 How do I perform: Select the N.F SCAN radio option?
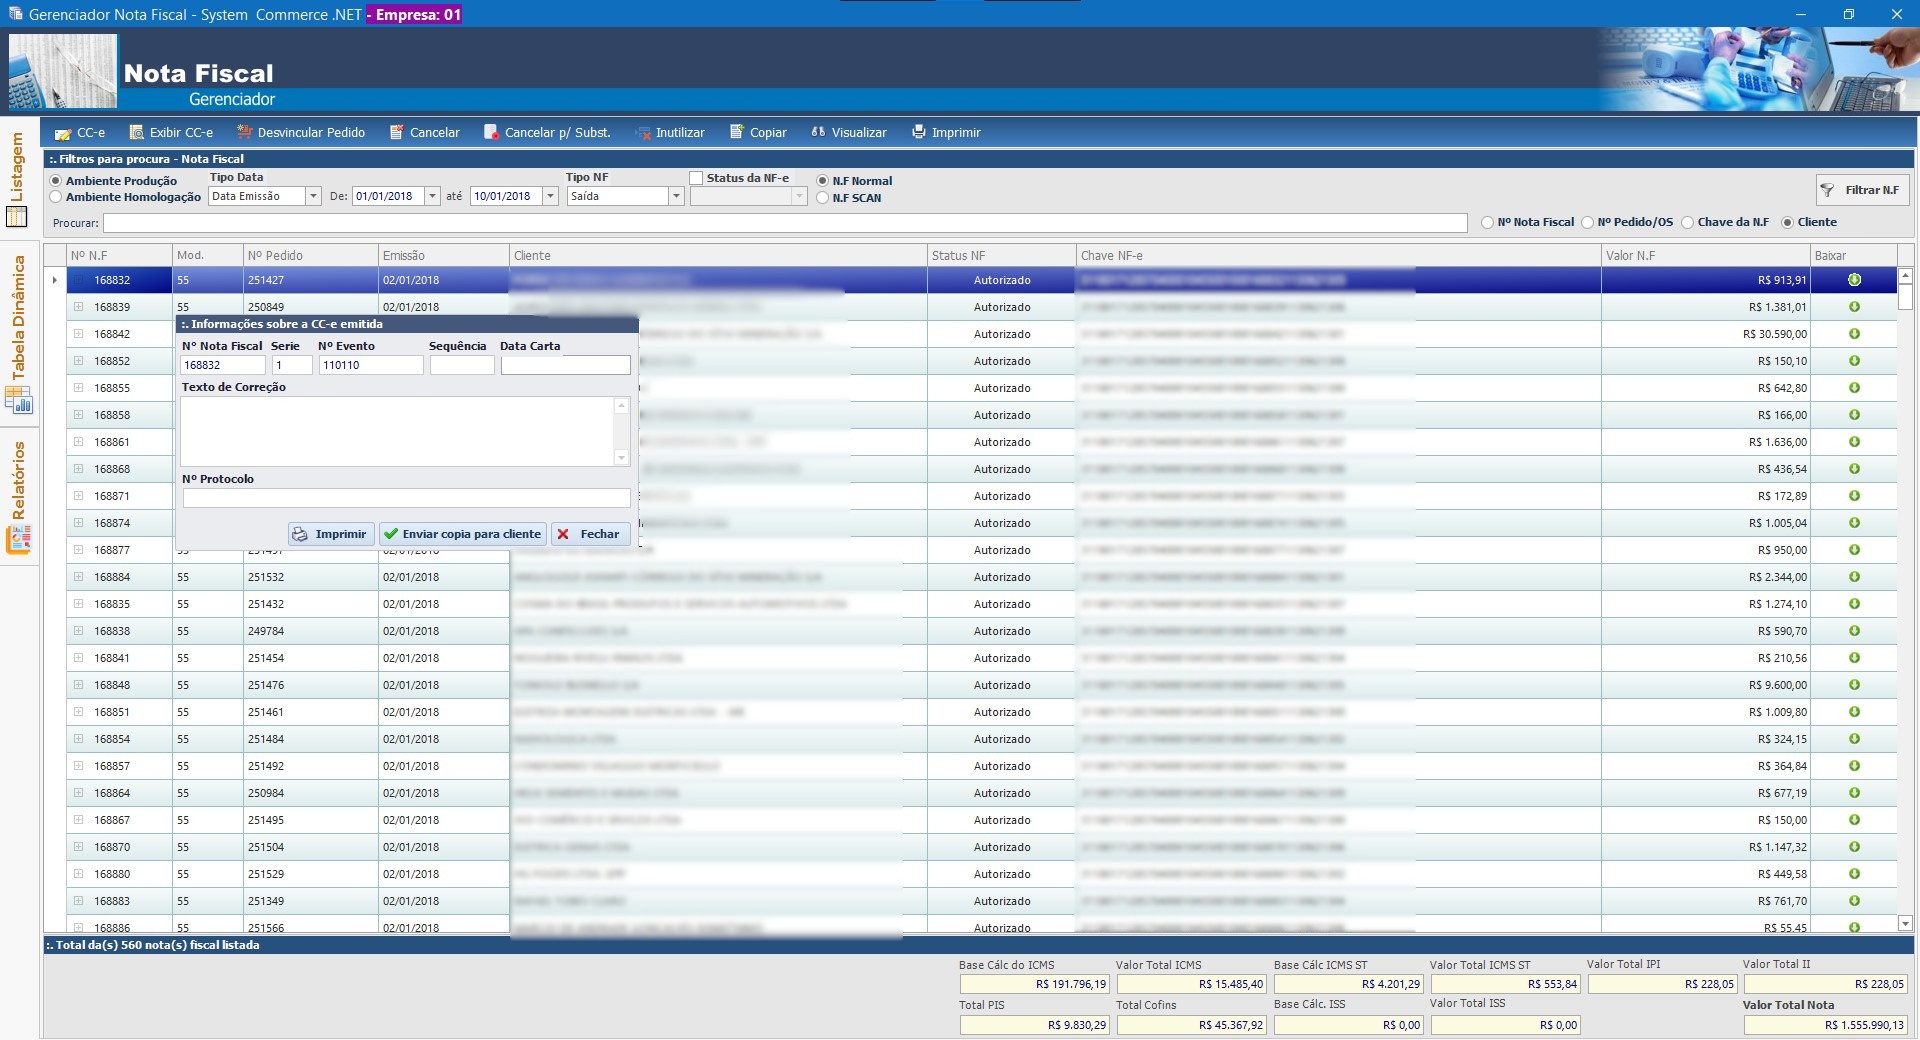coord(823,198)
